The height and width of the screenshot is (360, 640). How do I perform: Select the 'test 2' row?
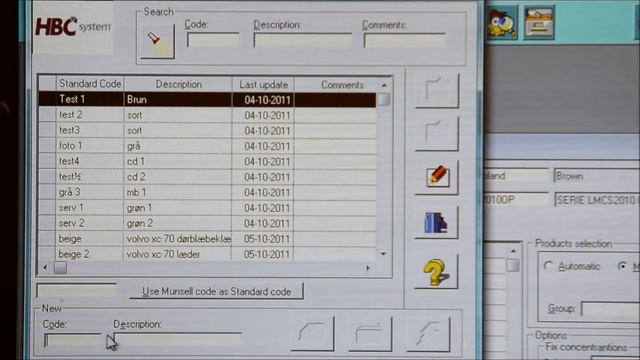pos(207,115)
